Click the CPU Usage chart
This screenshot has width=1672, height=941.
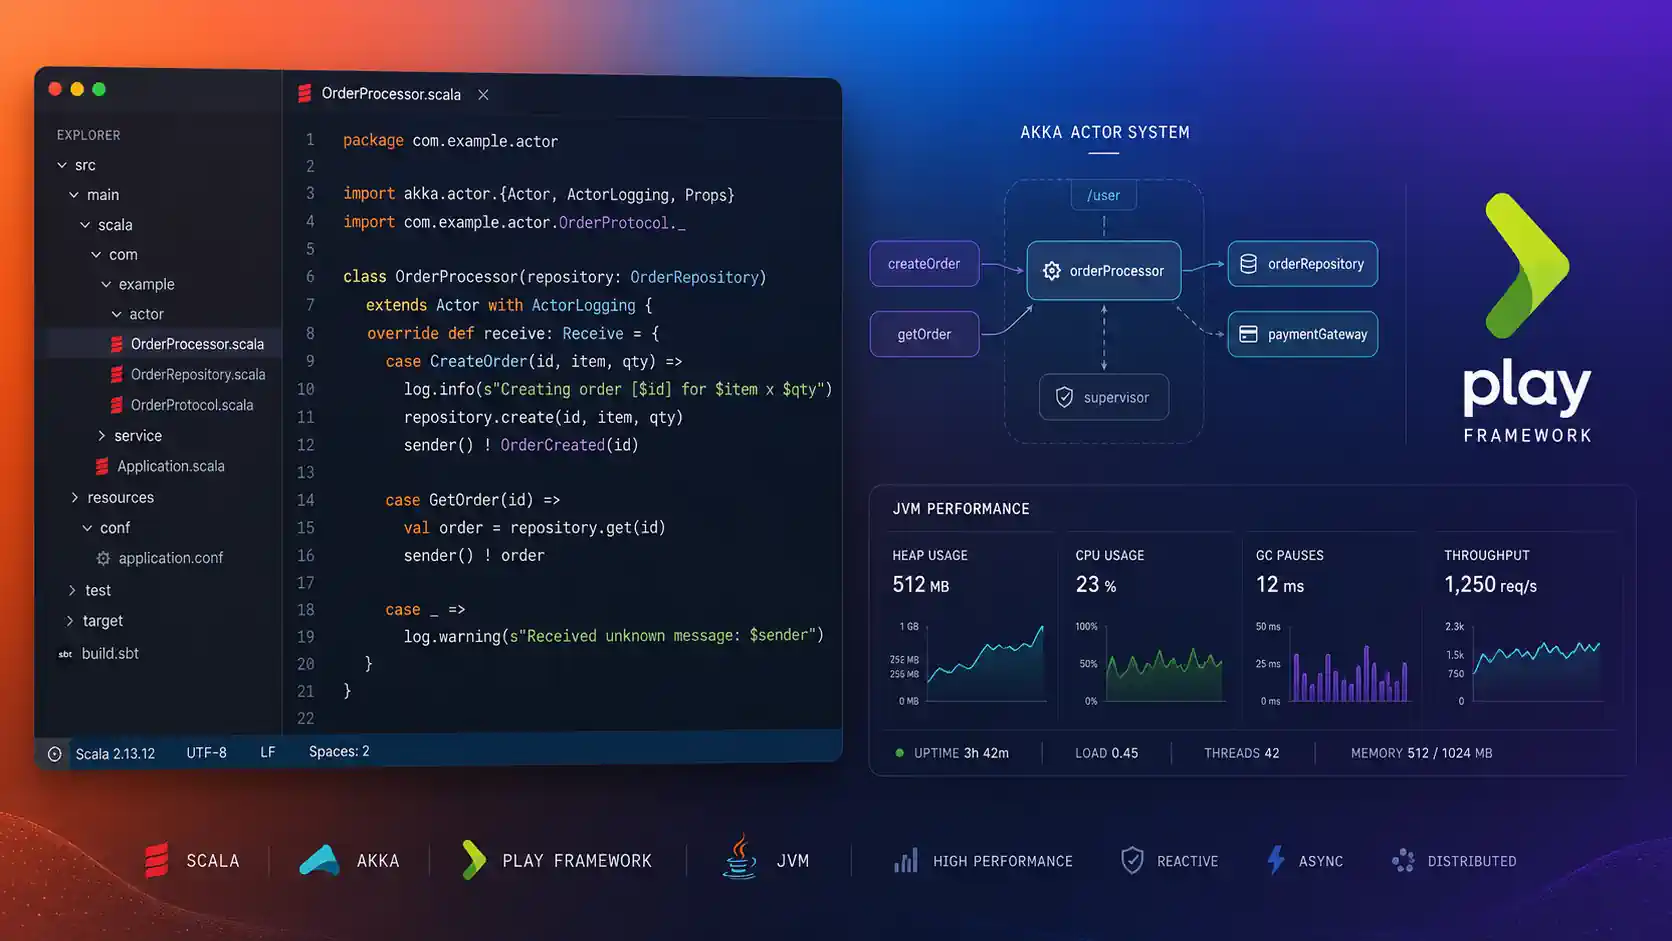coord(1165,664)
